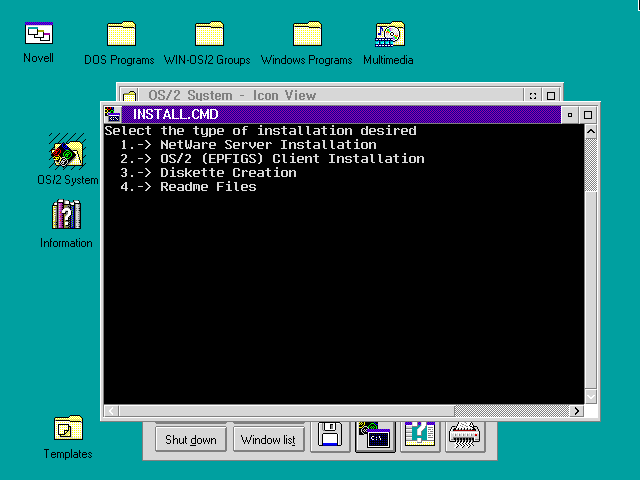640x480 pixels.
Task: Click the shredder icon in LaunchPad
Action: tap(464, 435)
